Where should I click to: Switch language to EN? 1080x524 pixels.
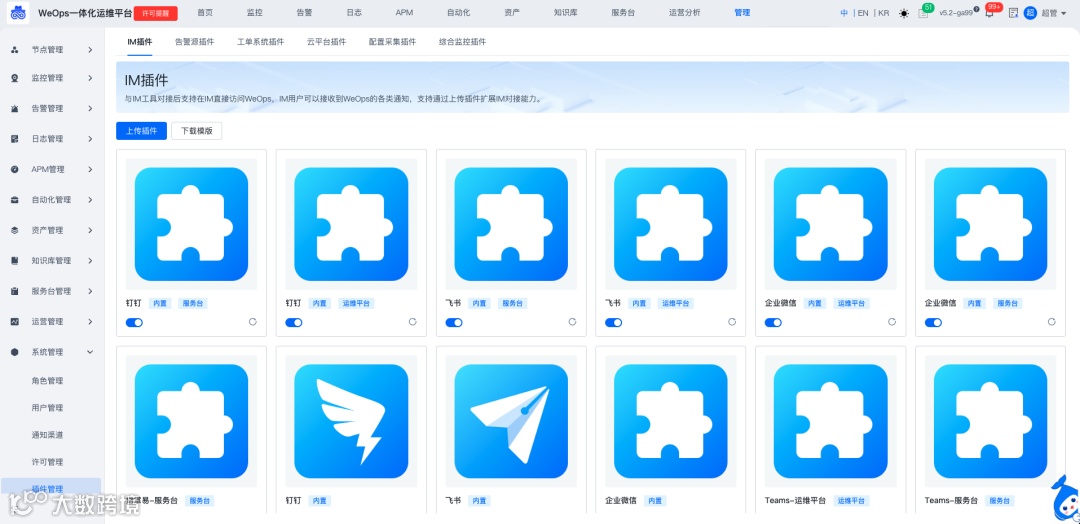(x=862, y=13)
